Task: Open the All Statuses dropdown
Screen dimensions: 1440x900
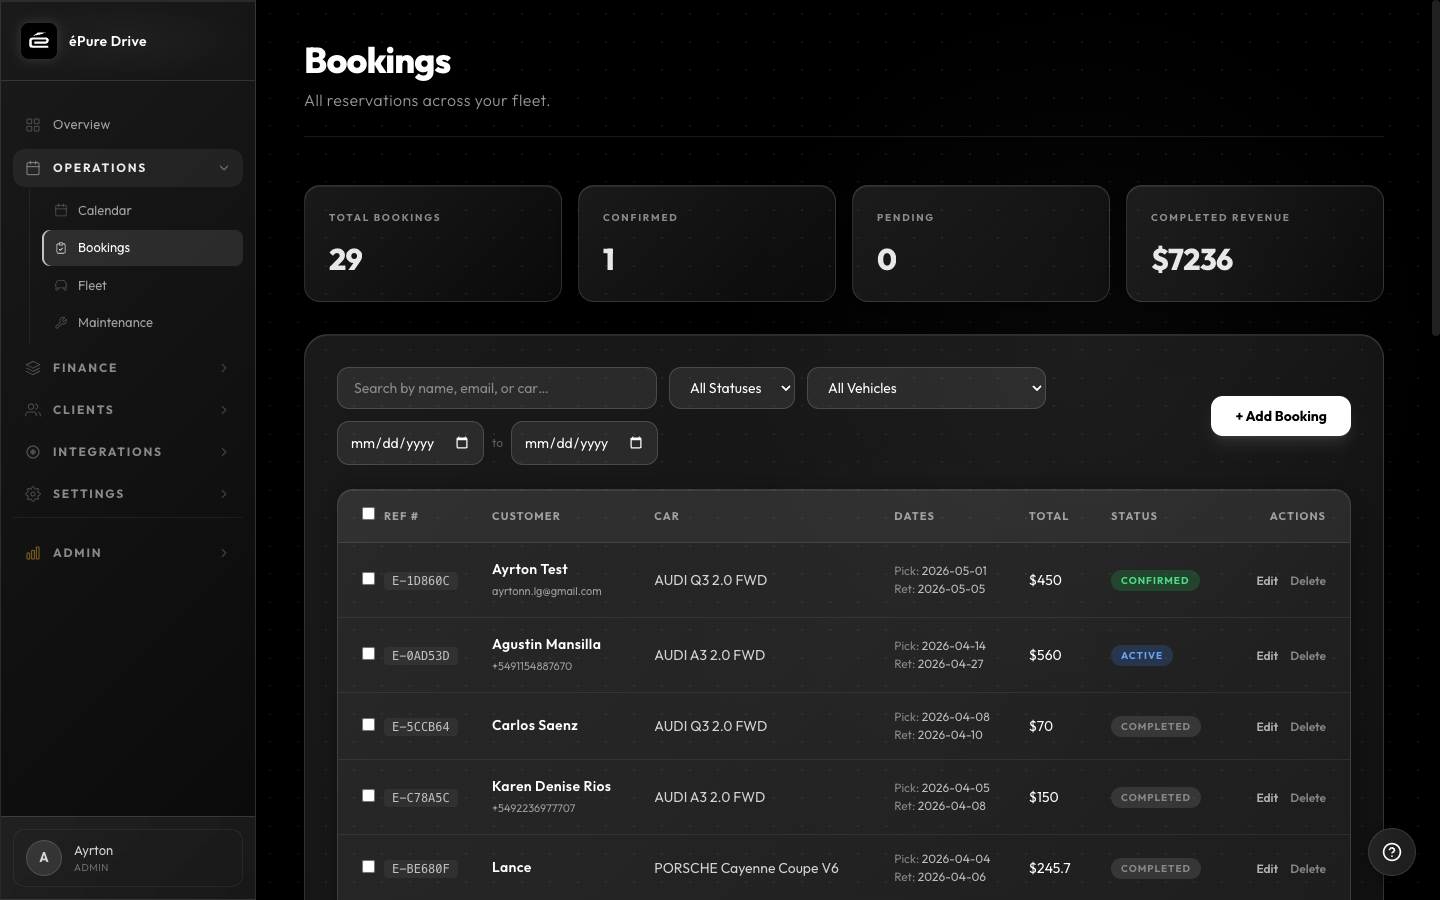Action: pyautogui.click(x=732, y=388)
